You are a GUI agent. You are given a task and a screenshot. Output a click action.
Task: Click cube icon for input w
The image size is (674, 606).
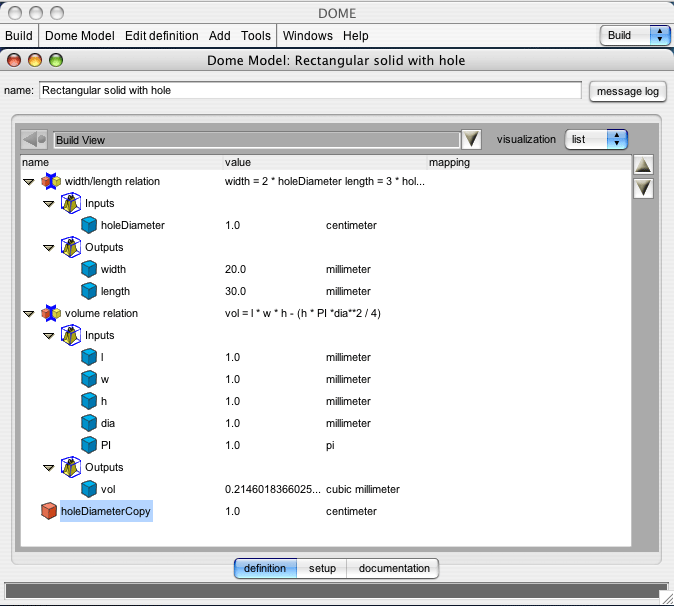coord(89,379)
